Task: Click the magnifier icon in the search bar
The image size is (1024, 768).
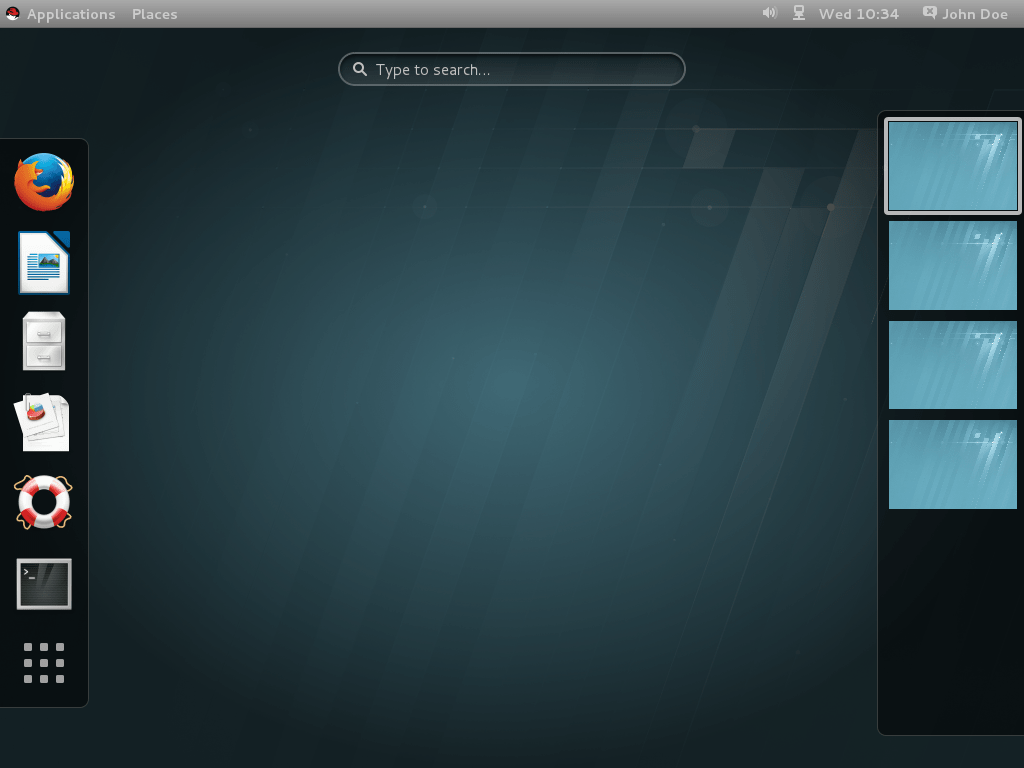Action: [x=360, y=69]
